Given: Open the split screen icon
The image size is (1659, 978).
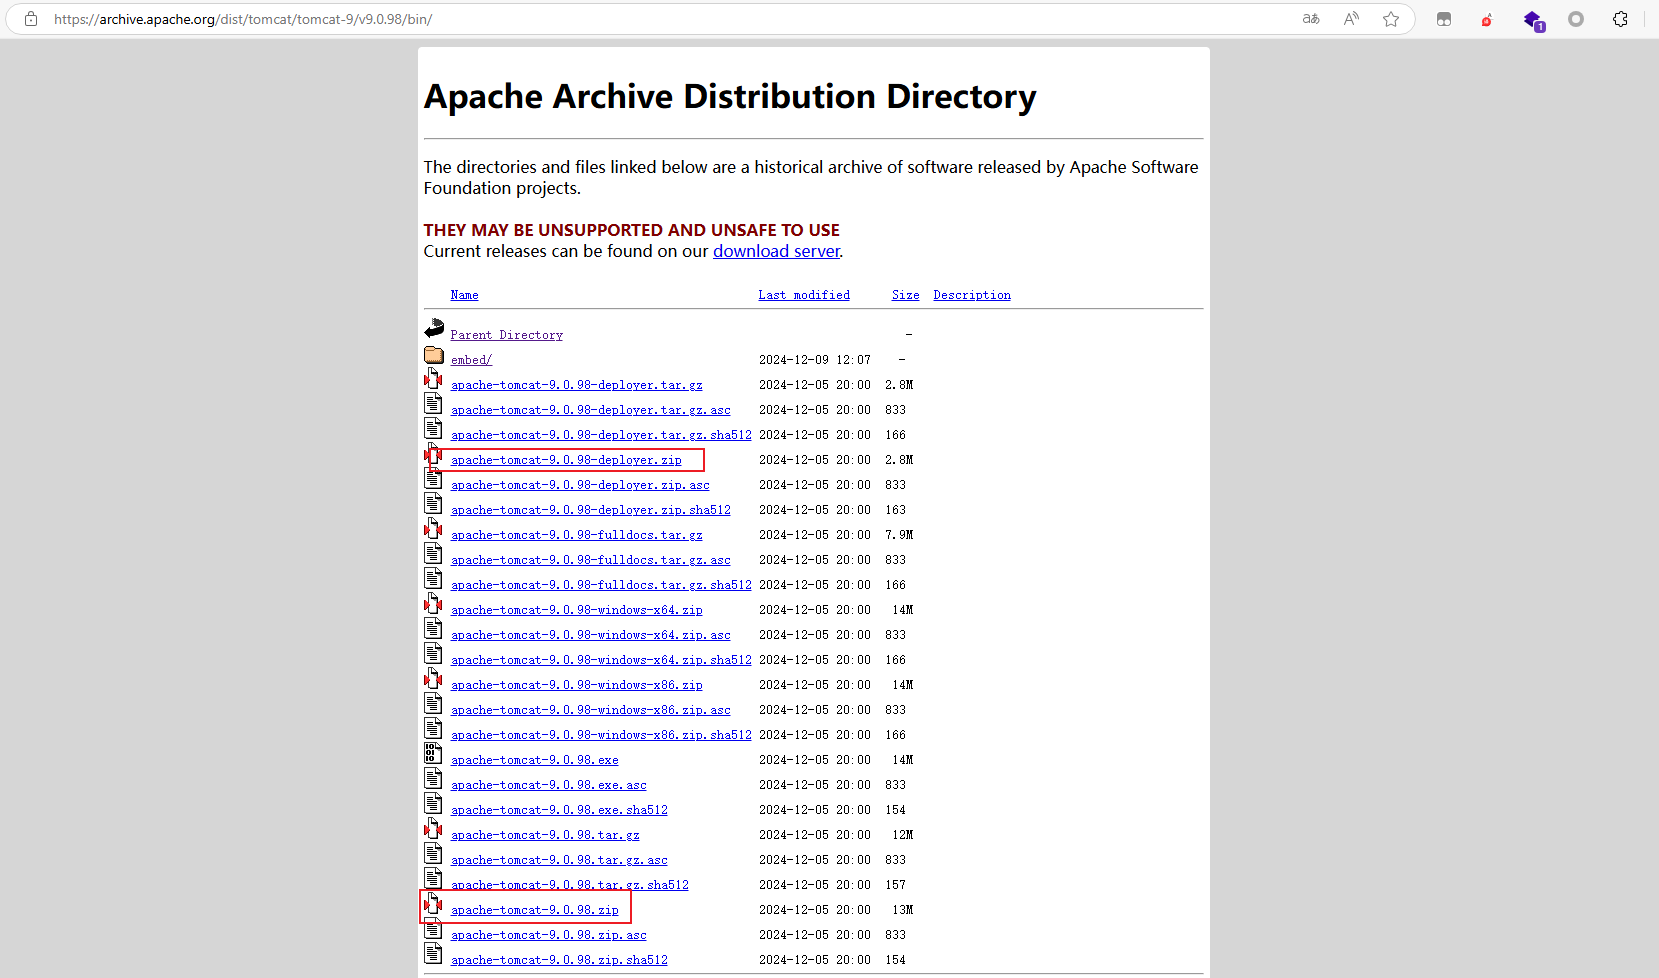Looking at the screenshot, I should (x=1444, y=19).
